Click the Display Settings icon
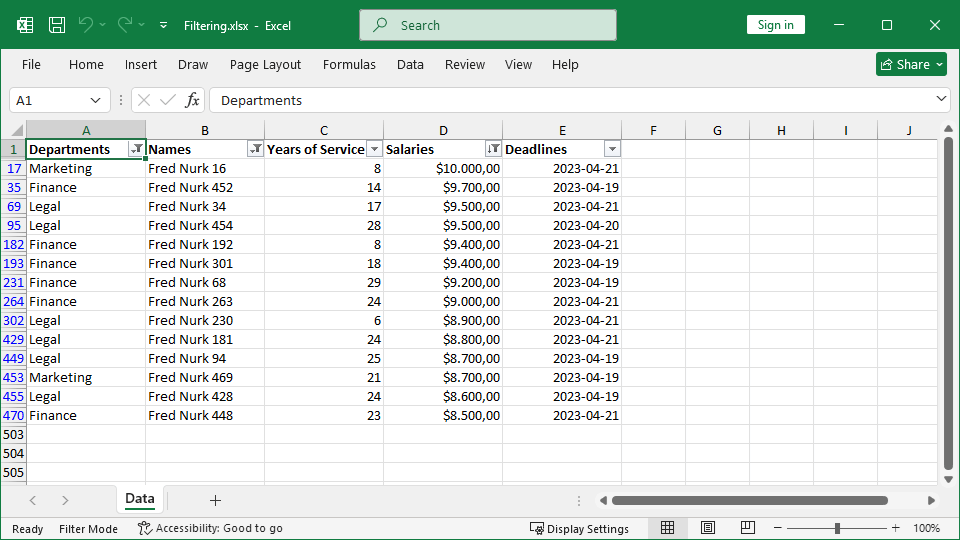The height and width of the screenshot is (540, 960). (537, 528)
